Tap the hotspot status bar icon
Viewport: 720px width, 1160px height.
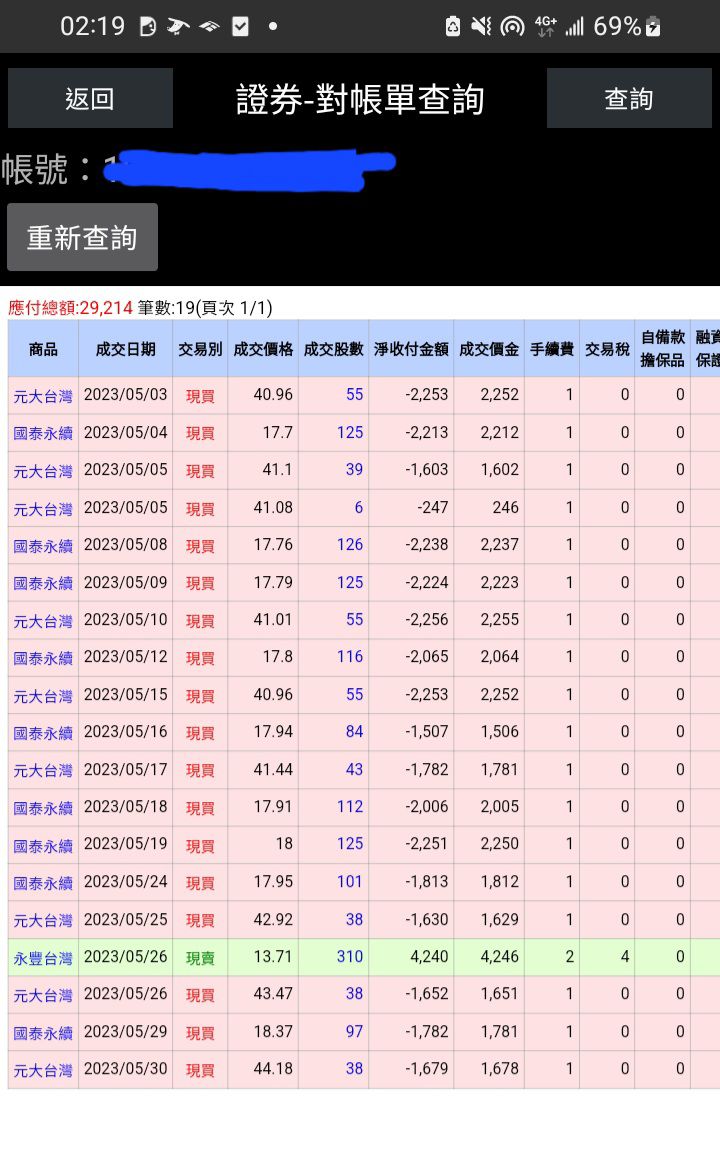coord(512,27)
